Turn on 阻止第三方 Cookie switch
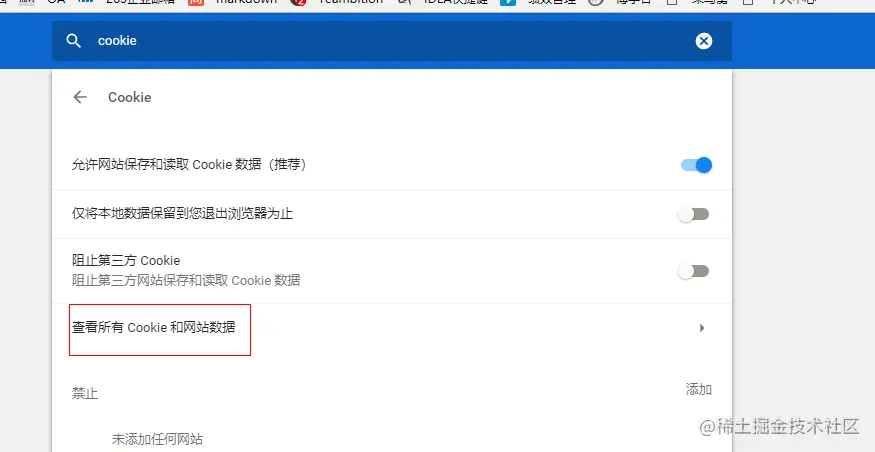 (693, 271)
